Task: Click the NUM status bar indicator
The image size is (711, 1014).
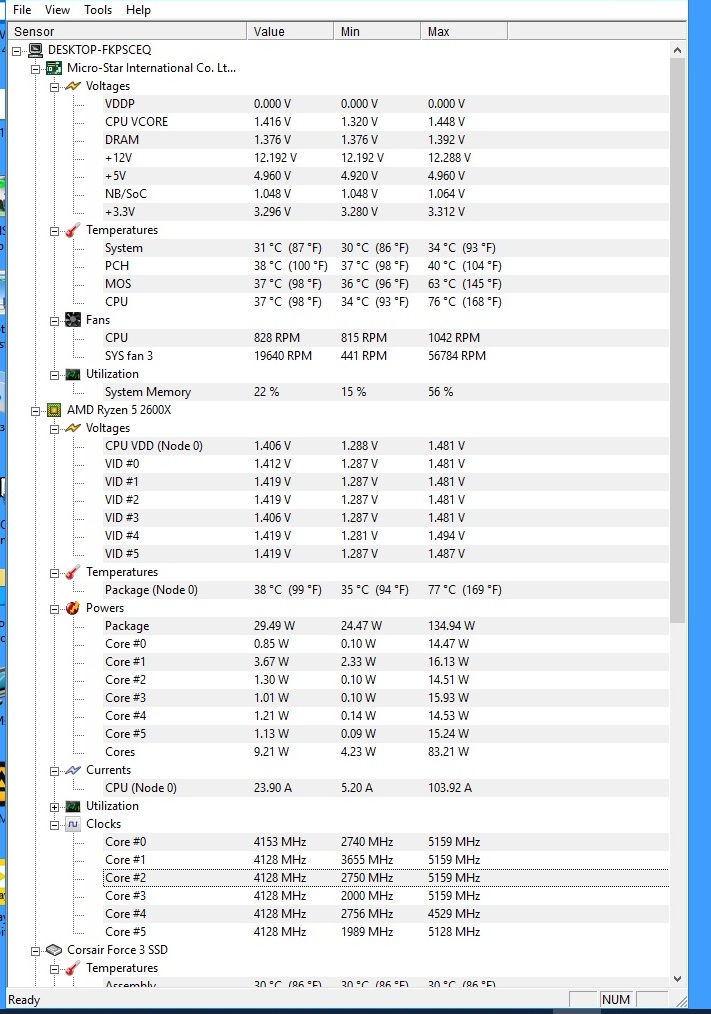Action: tap(615, 999)
